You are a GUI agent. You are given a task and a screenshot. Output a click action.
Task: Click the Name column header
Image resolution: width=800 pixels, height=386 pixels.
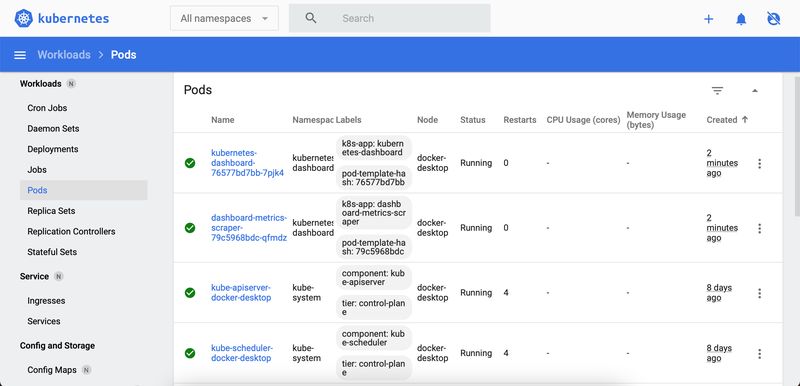tap(223, 120)
